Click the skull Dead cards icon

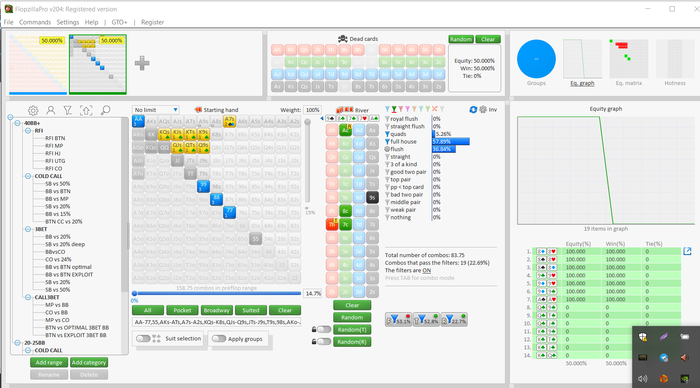(343, 39)
